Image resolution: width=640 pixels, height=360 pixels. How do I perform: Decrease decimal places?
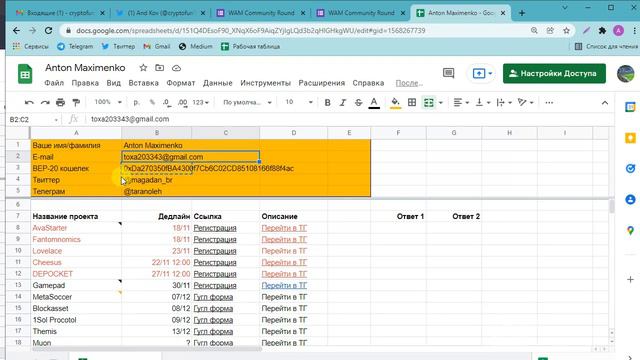tap(167, 102)
